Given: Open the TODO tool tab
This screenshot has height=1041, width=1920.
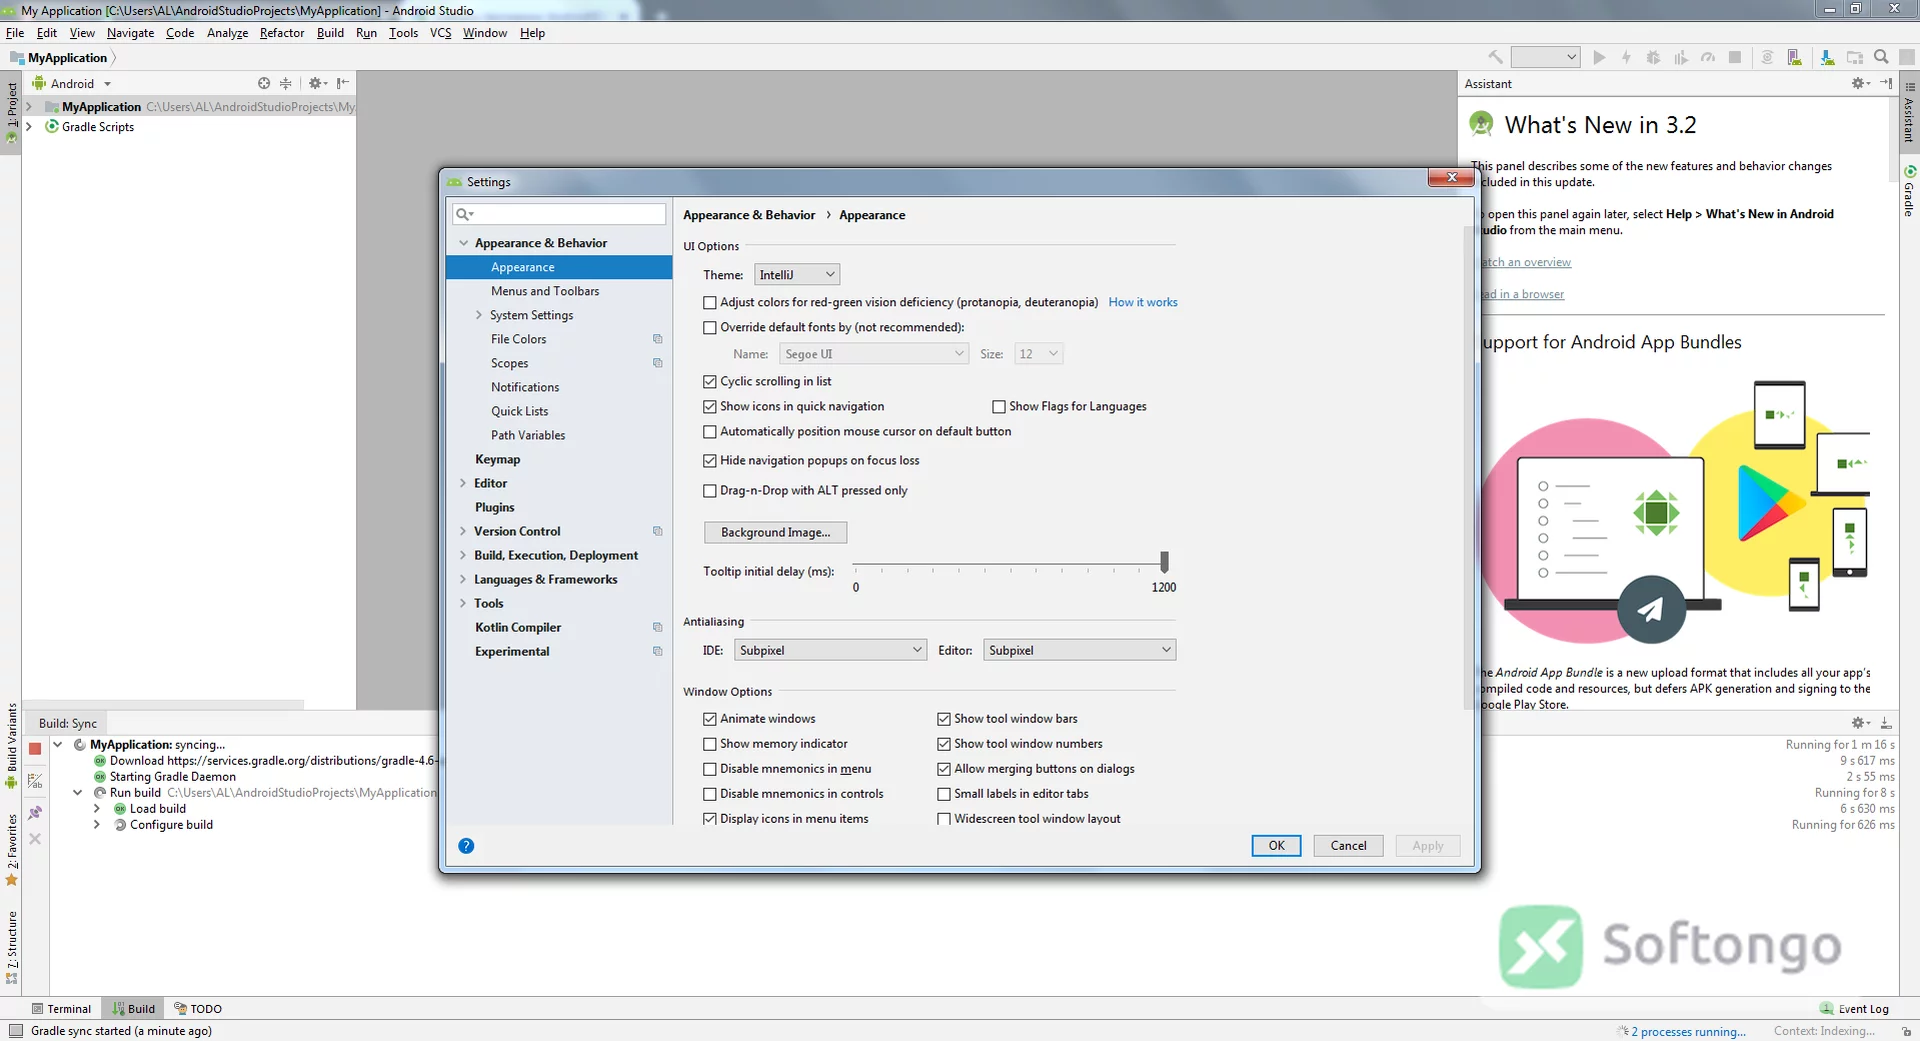Looking at the screenshot, I should point(198,1009).
